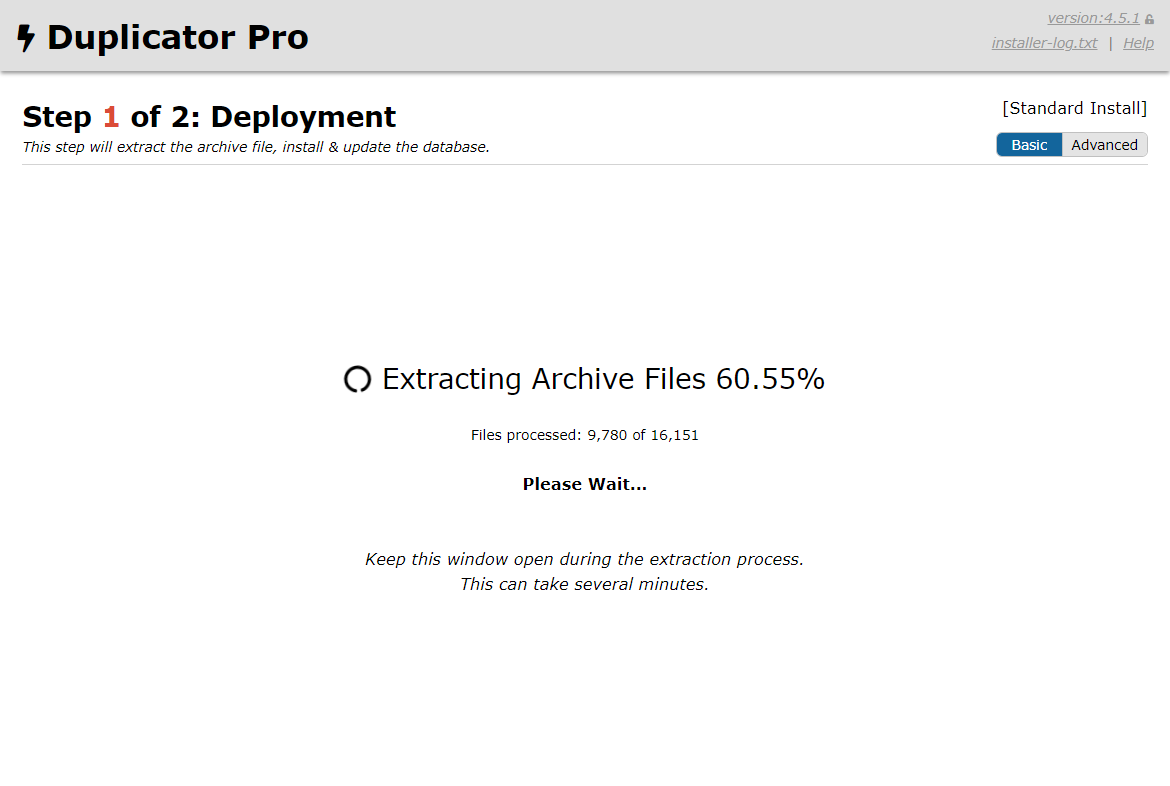Click the lock icon beside the version

1149,19
